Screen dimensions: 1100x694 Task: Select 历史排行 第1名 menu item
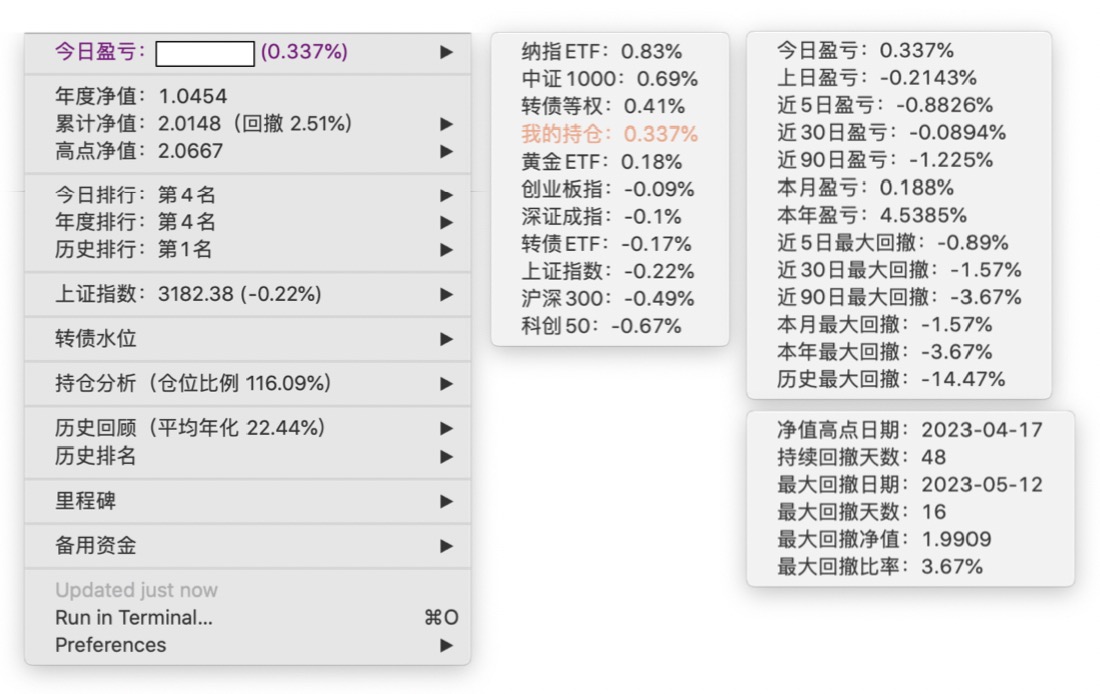click(x=133, y=250)
